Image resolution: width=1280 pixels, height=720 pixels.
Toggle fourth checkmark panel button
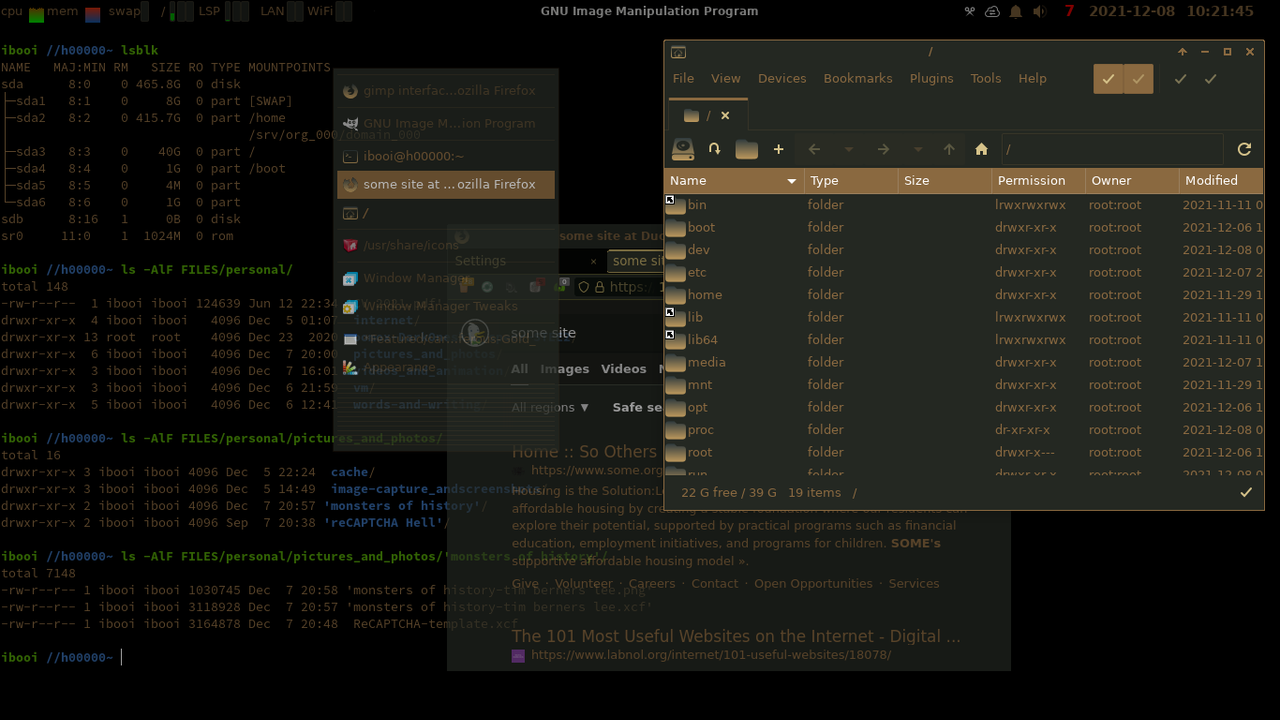pos(1210,79)
